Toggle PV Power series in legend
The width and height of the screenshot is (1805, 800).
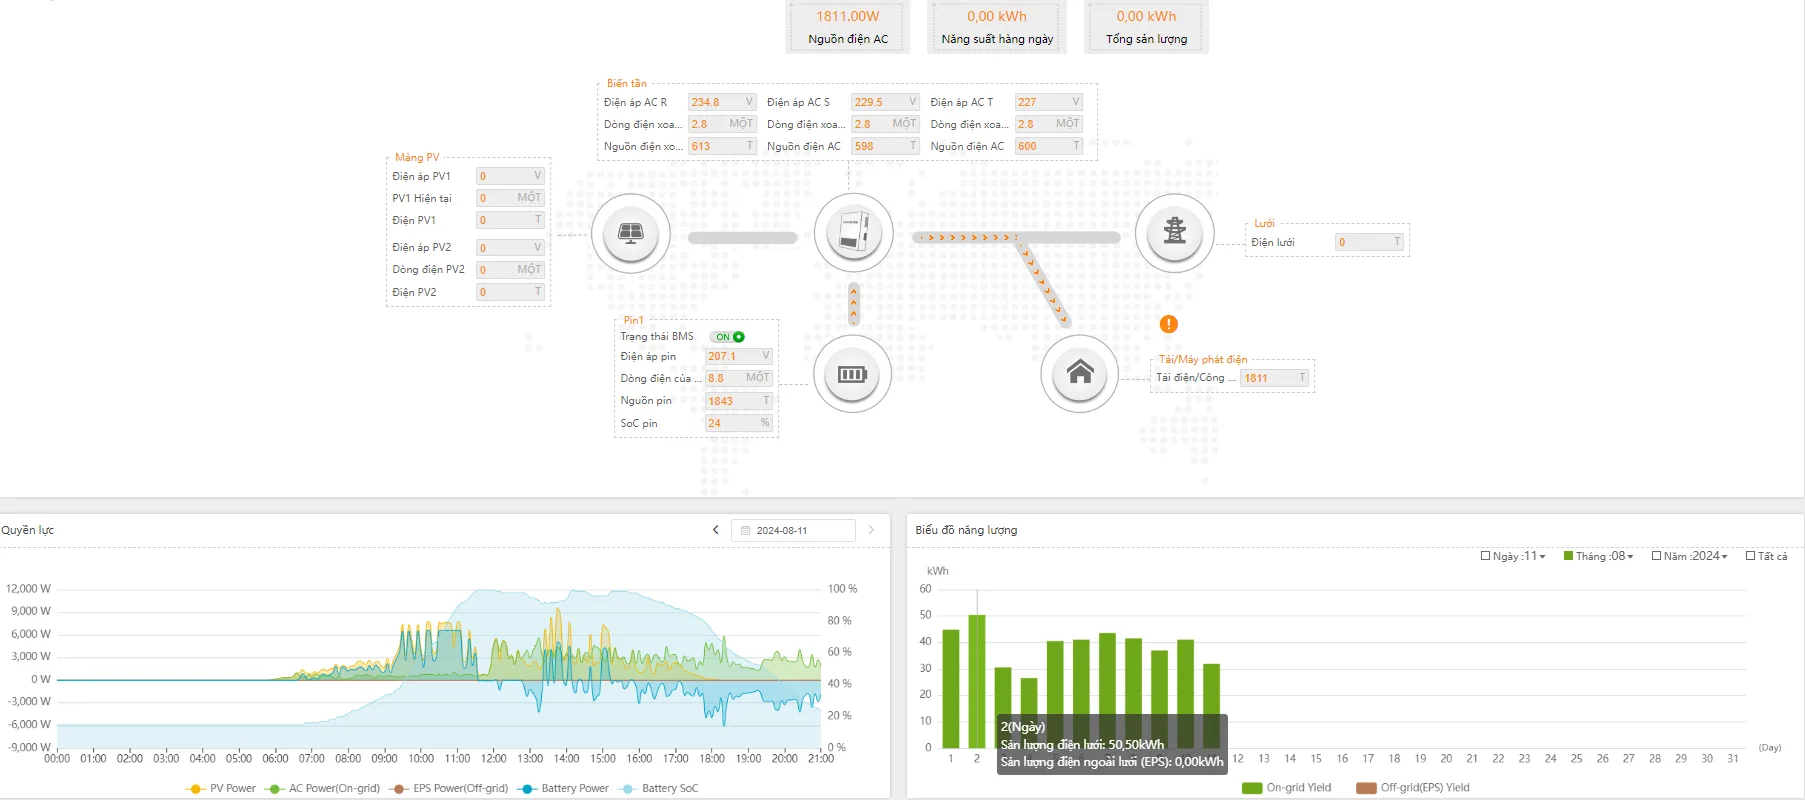[x=221, y=788]
